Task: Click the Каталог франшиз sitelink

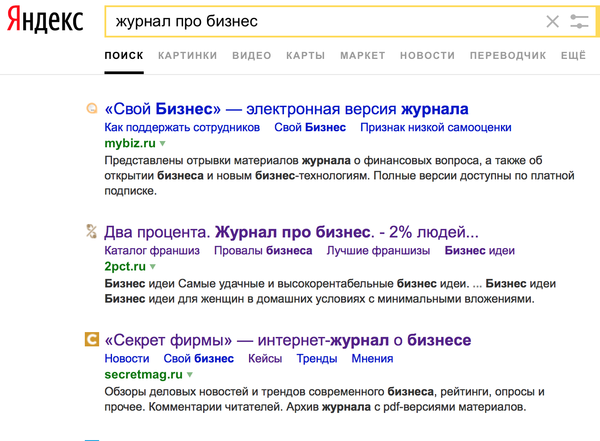Action: (x=152, y=250)
